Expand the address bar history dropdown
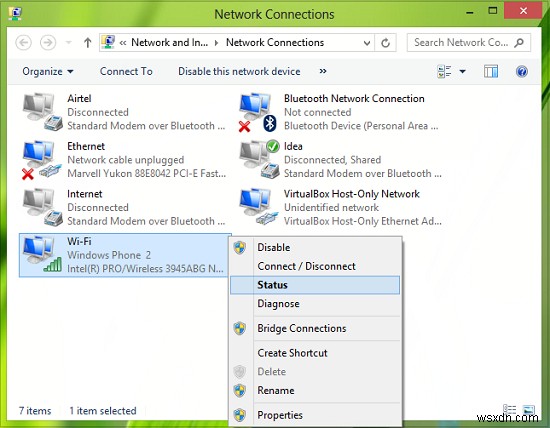This screenshot has width=550, height=428. pyautogui.click(x=367, y=43)
